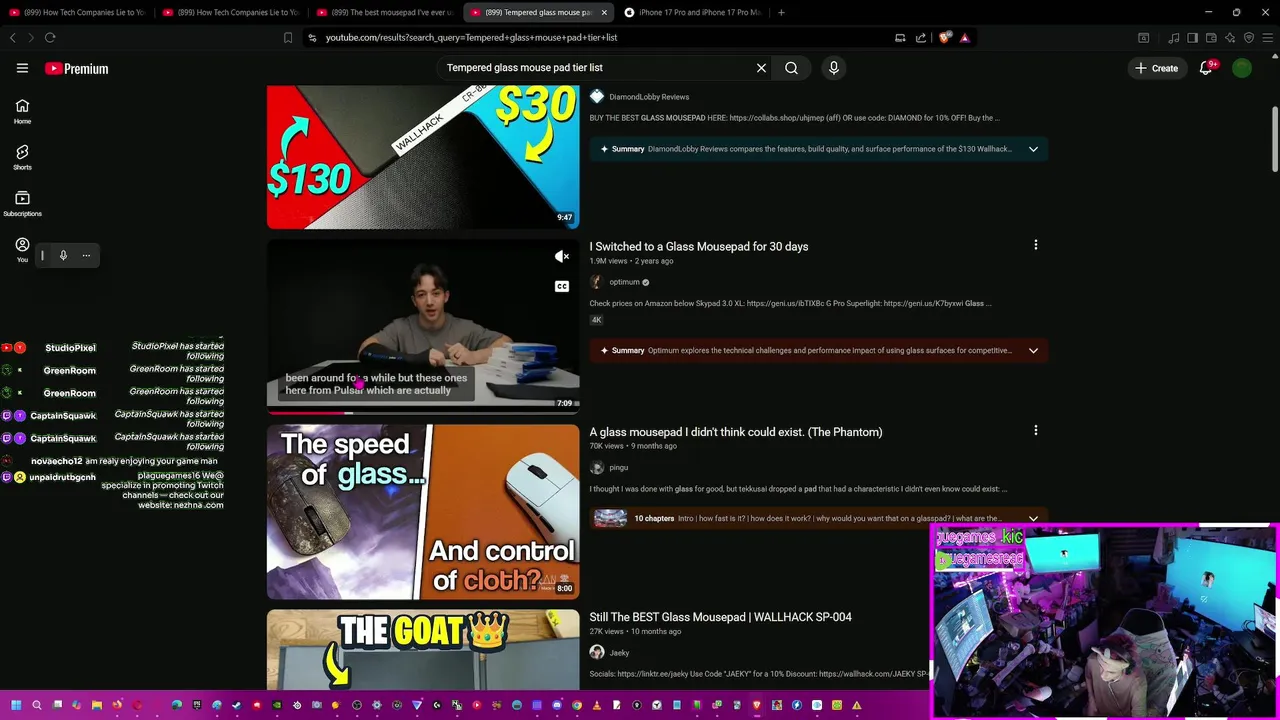Click the magnifier search button
The height and width of the screenshot is (720, 1280).
click(x=791, y=68)
